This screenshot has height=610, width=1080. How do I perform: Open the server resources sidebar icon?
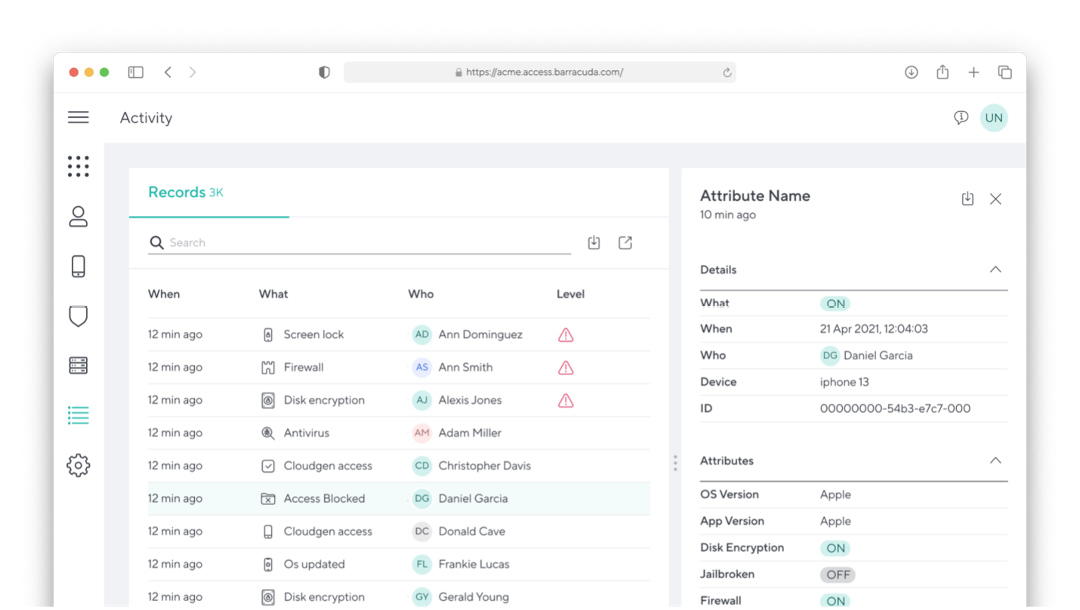tap(78, 365)
